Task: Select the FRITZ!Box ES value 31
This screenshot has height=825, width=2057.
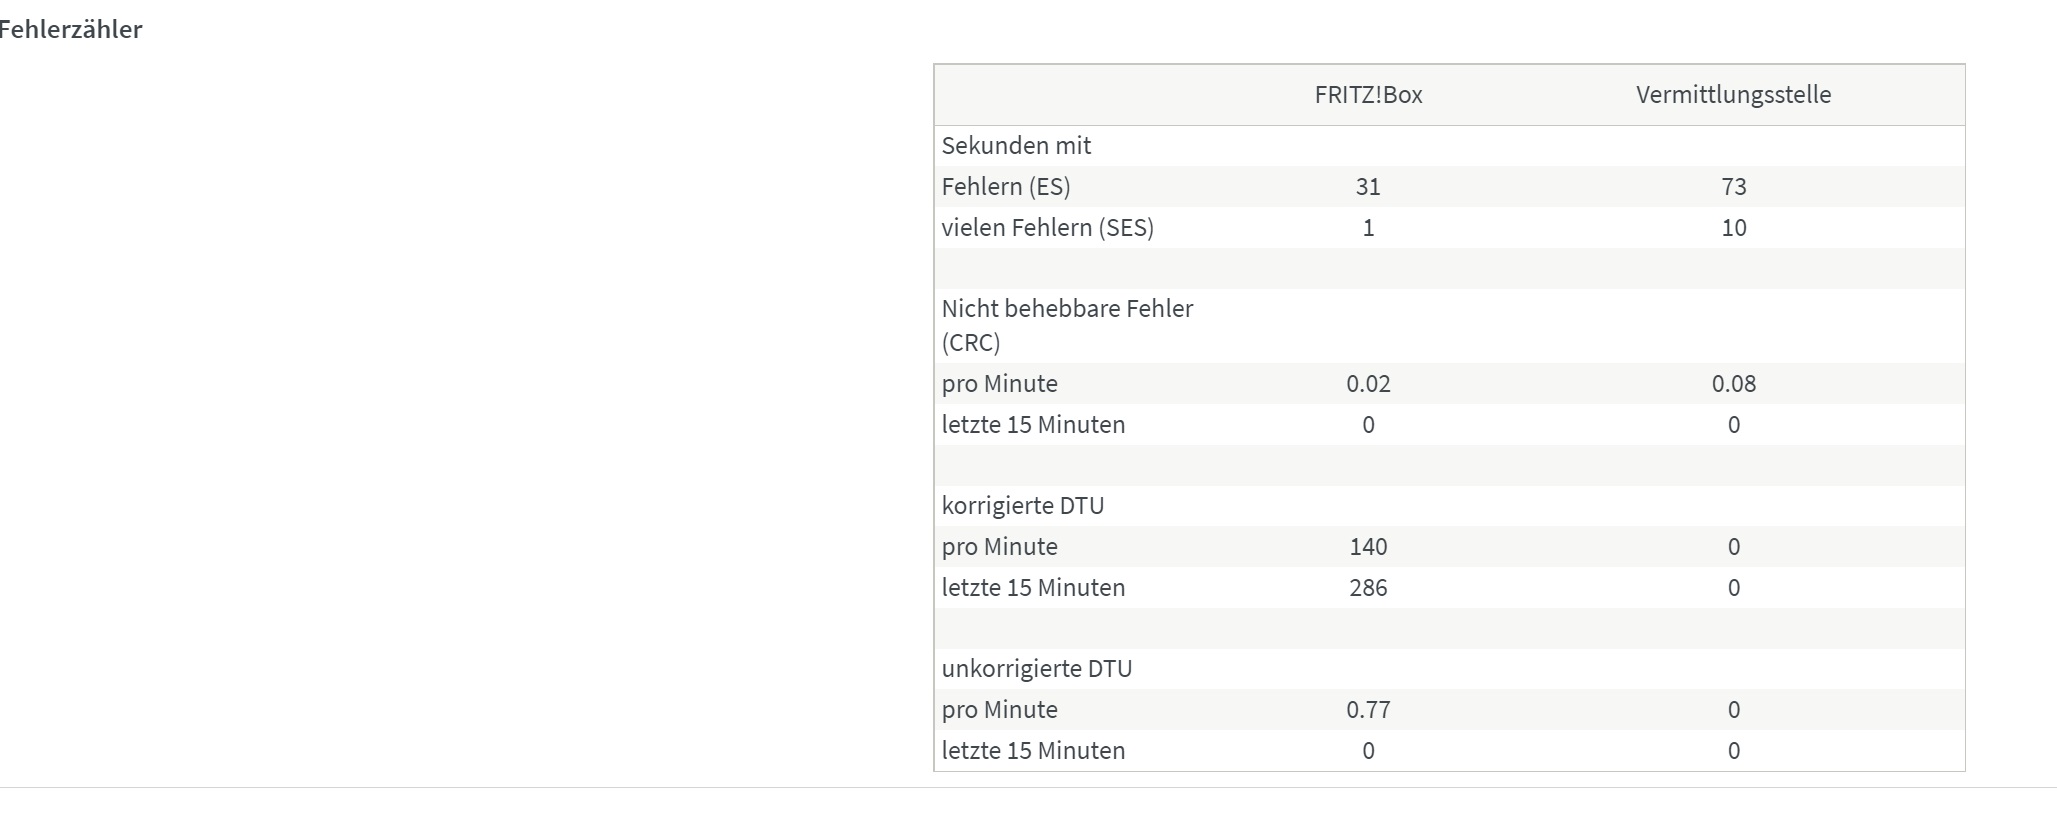Action: pyautogui.click(x=1368, y=187)
